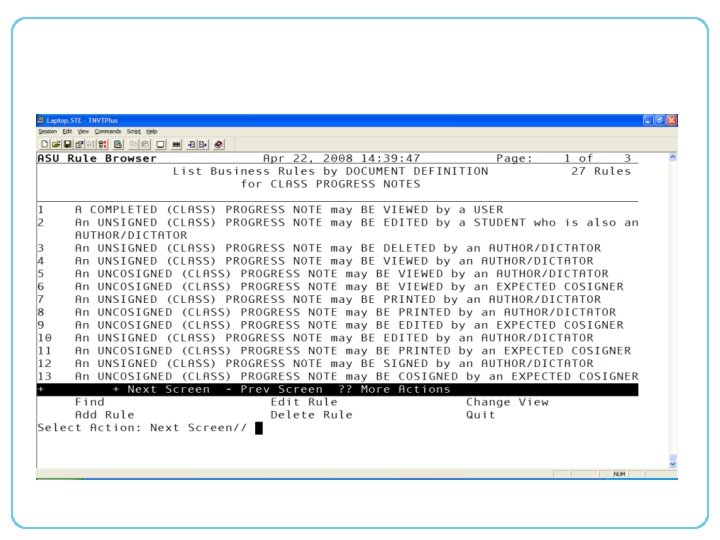Click the send file arrow icon
This screenshot has height=540, width=720.
[203, 145]
